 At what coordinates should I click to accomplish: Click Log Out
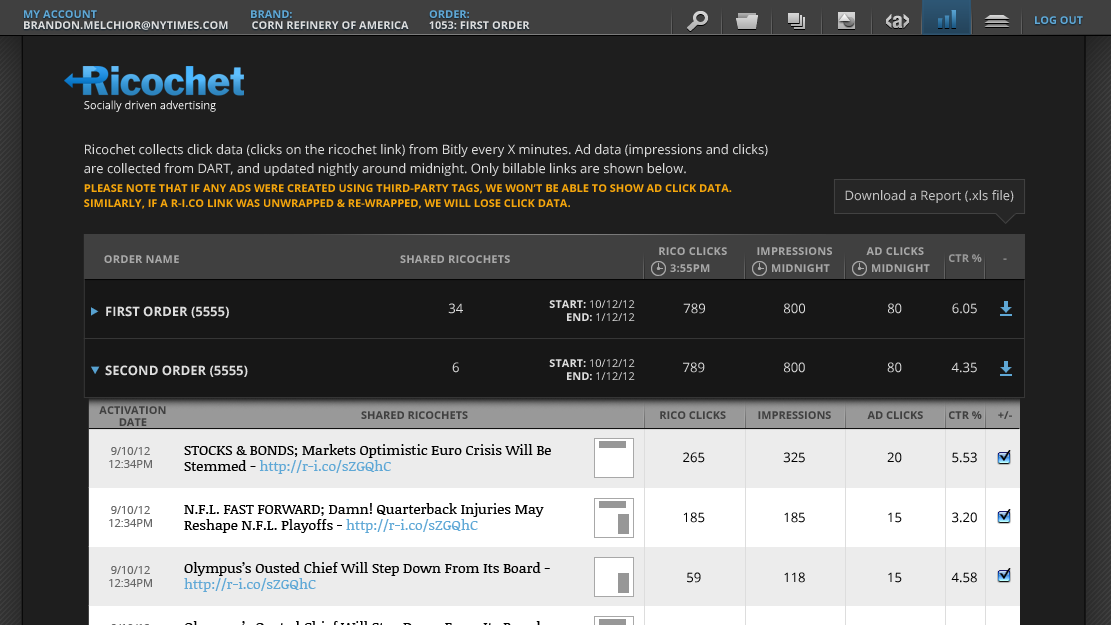(1058, 21)
